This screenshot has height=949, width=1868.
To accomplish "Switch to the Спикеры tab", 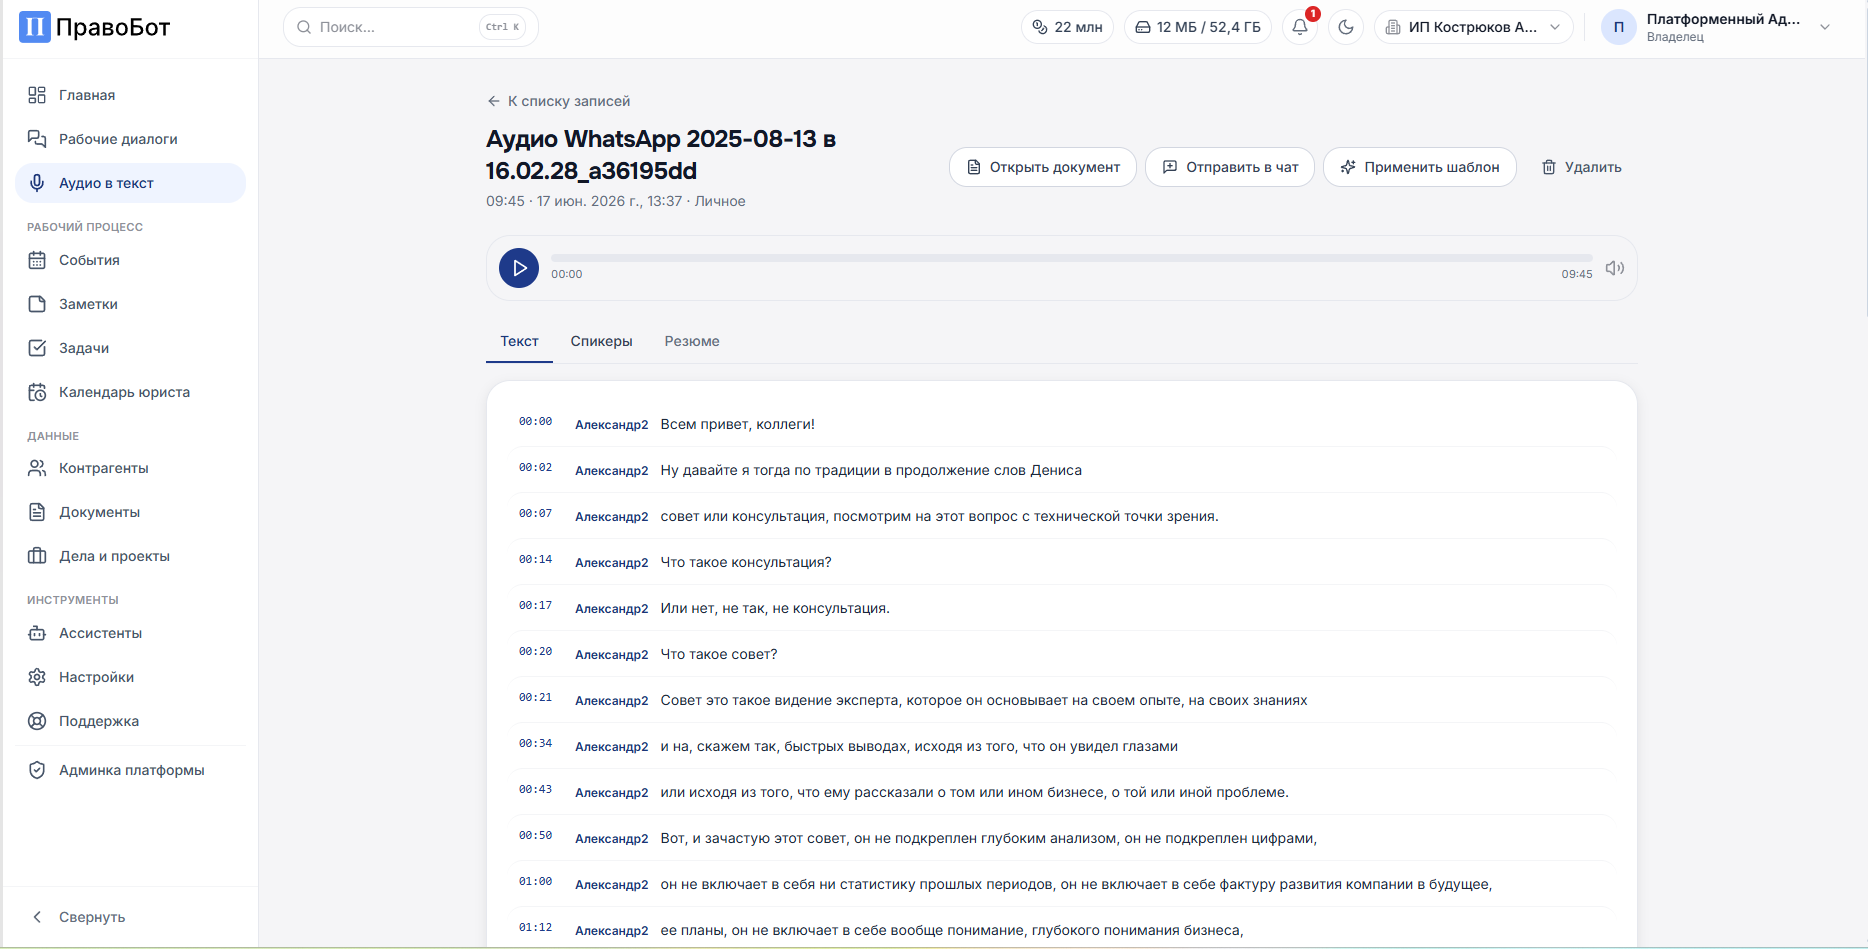I will tap(601, 341).
